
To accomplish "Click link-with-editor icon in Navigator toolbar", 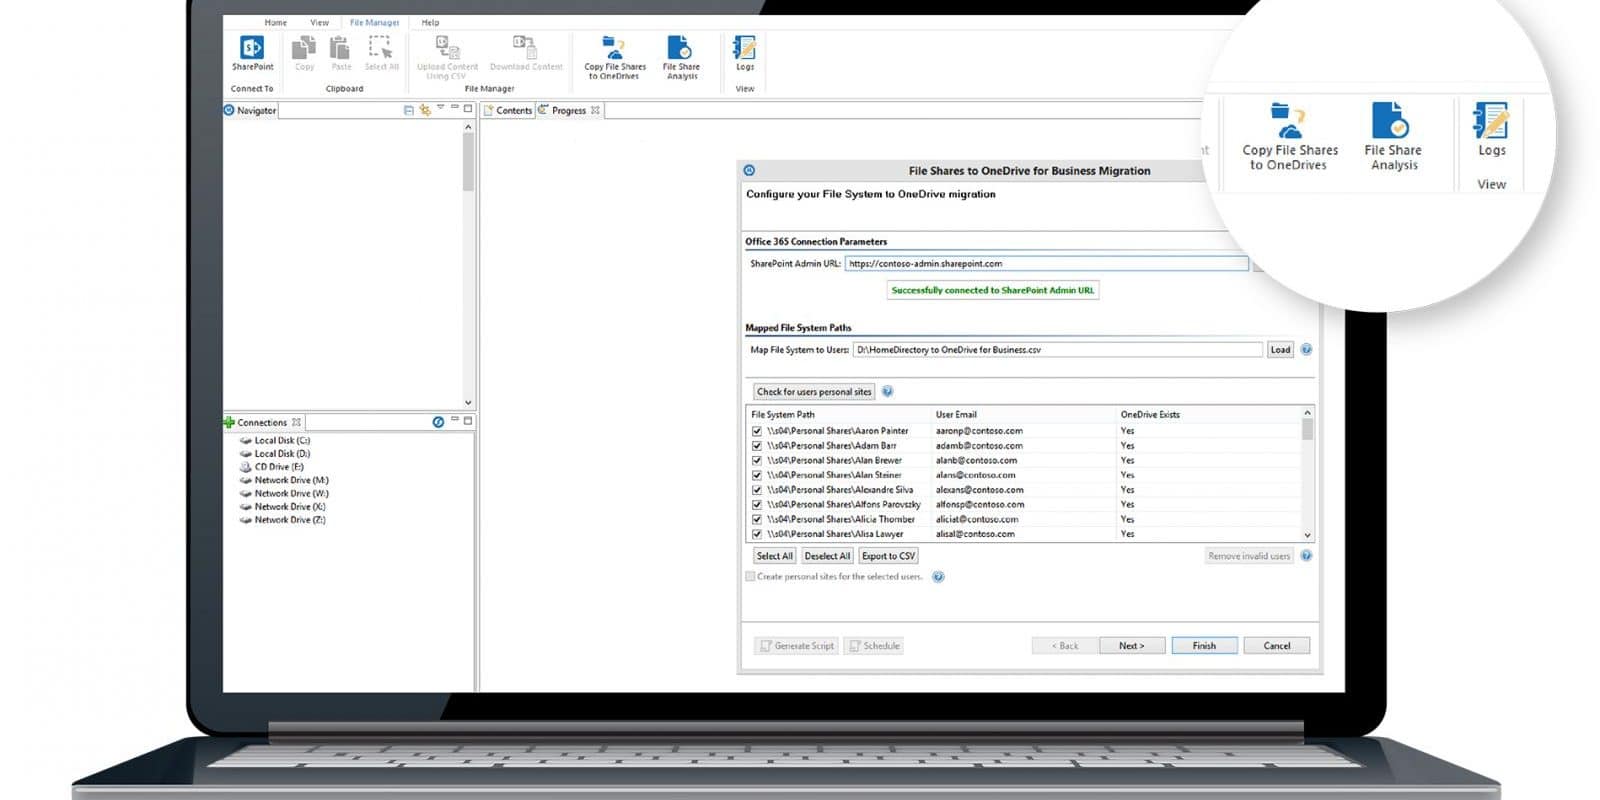I will coord(425,110).
